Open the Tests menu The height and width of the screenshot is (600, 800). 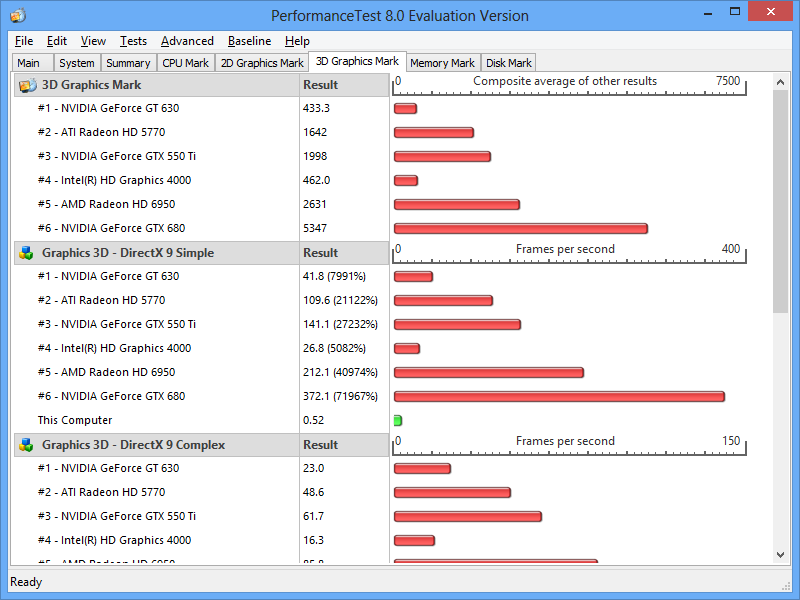[x=133, y=41]
